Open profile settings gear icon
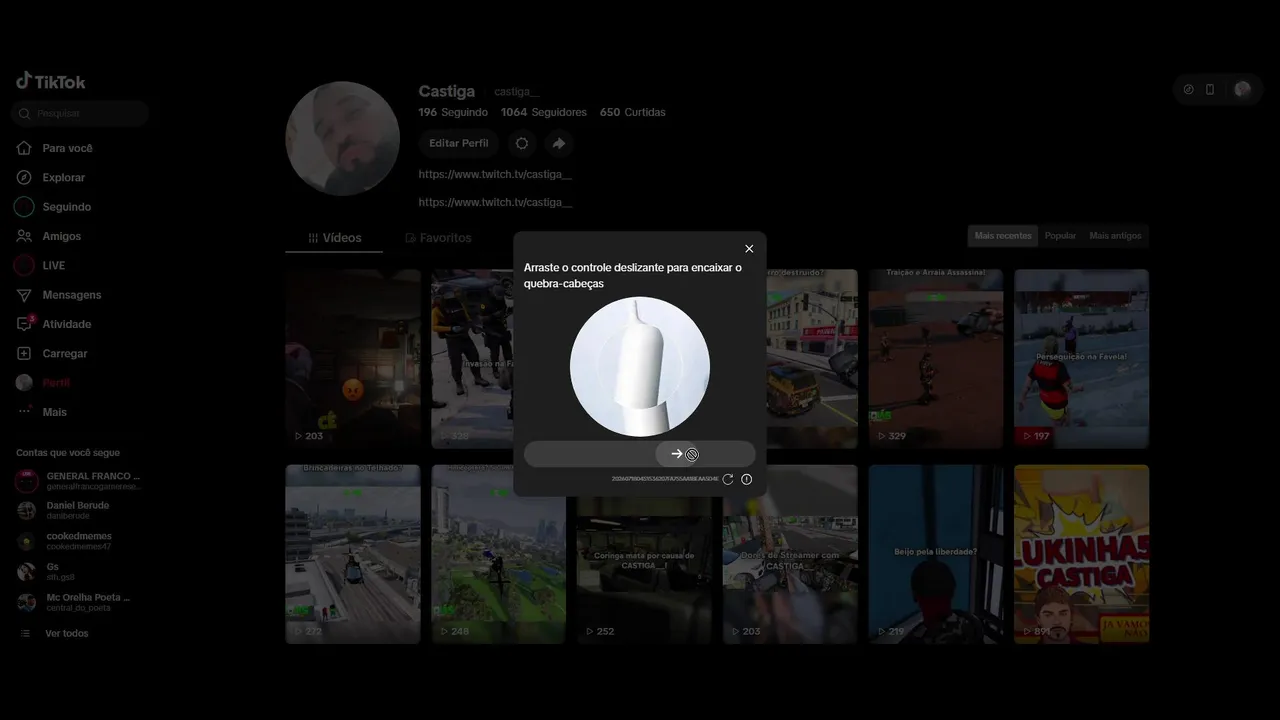This screenshot has width=1280, height=720. tap(522, 143)
